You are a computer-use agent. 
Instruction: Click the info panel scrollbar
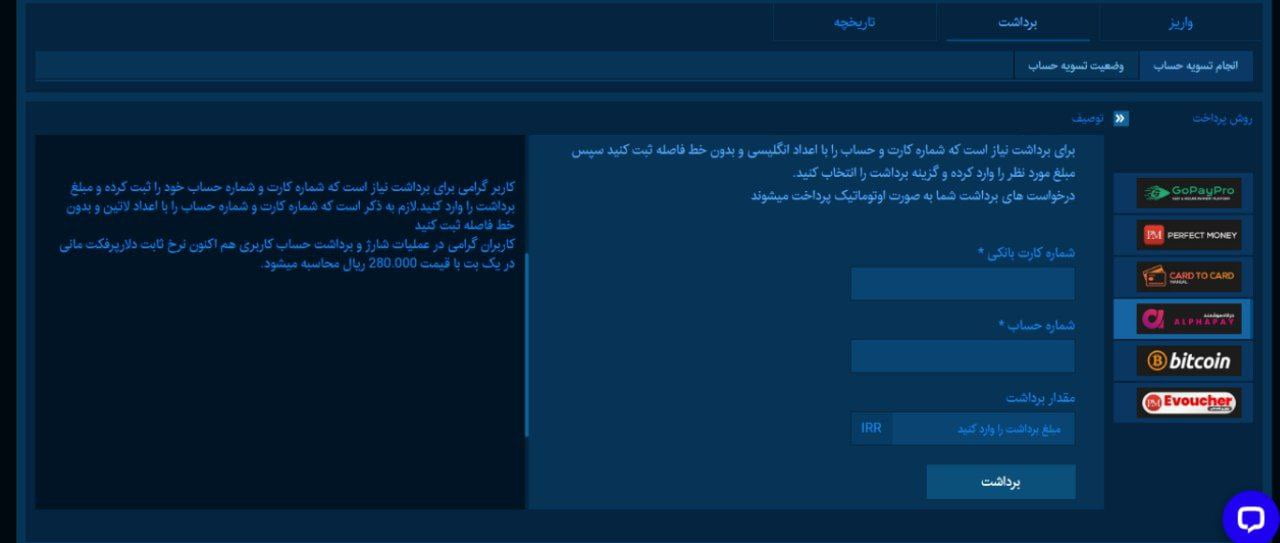tap(526, 344)
